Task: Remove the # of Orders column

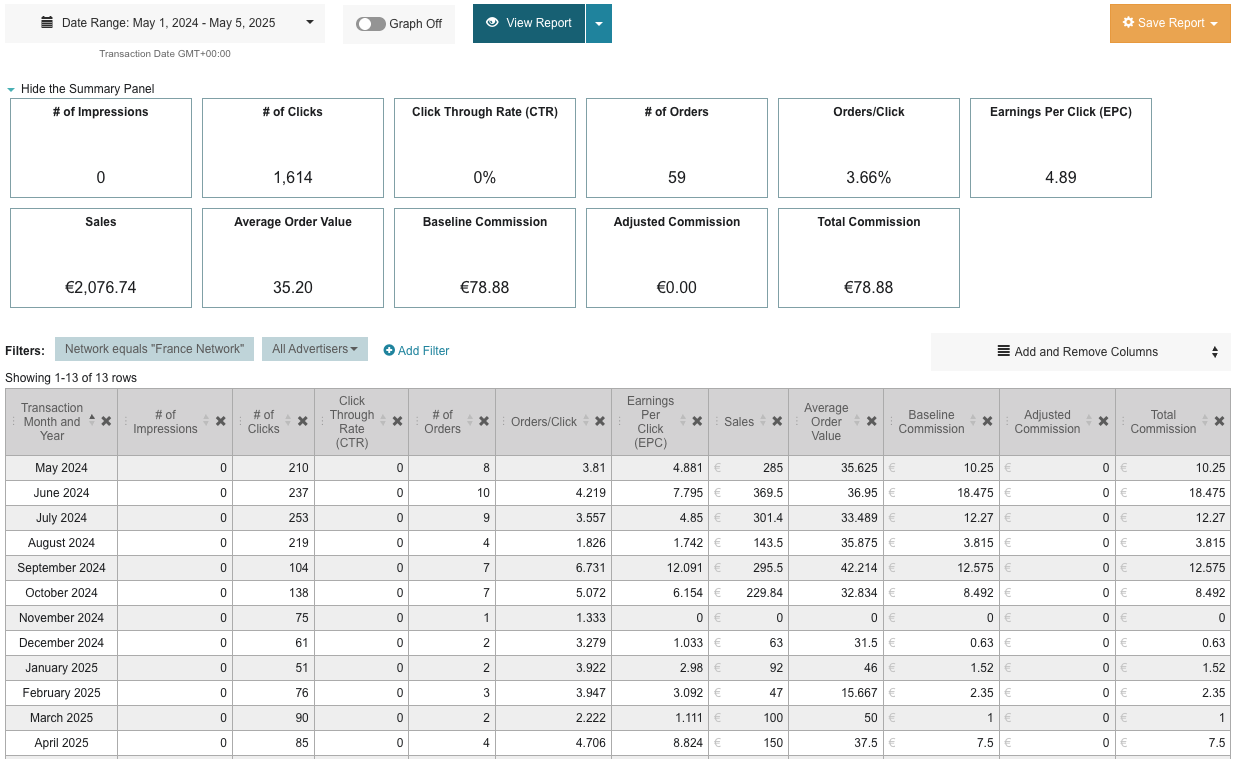Action: click(484, 421)
